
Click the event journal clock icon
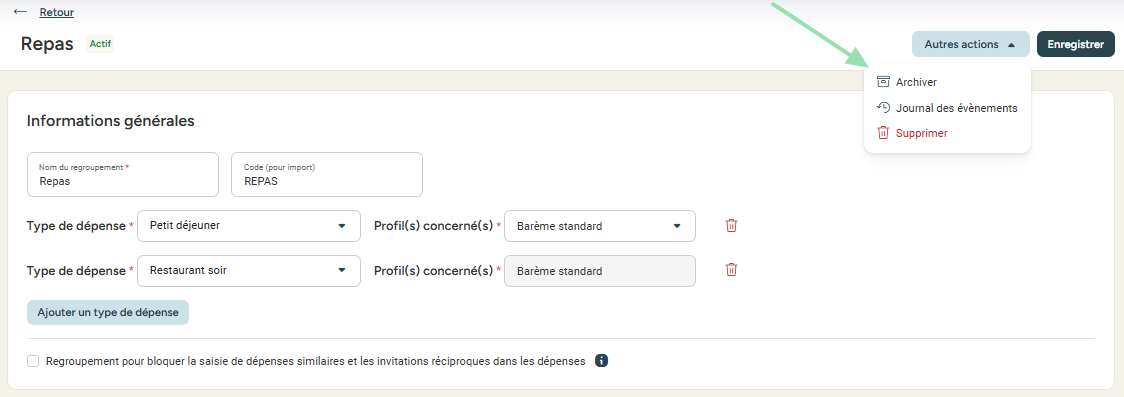click(x=883, y=108)
